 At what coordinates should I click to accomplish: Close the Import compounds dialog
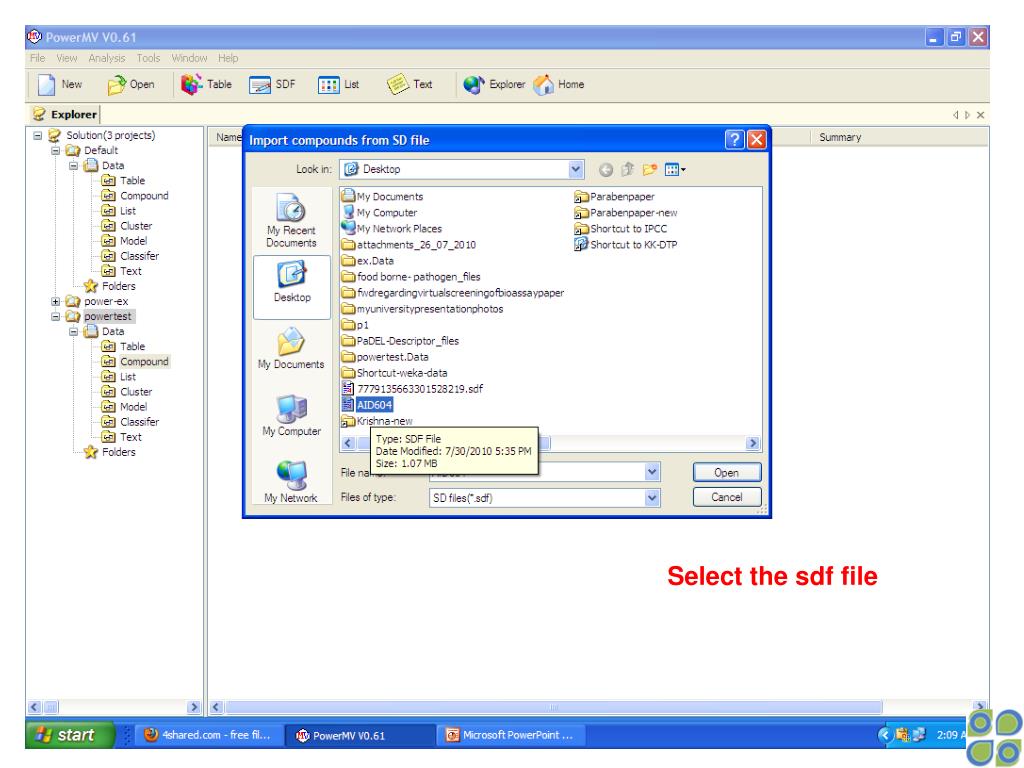[756, 139]
